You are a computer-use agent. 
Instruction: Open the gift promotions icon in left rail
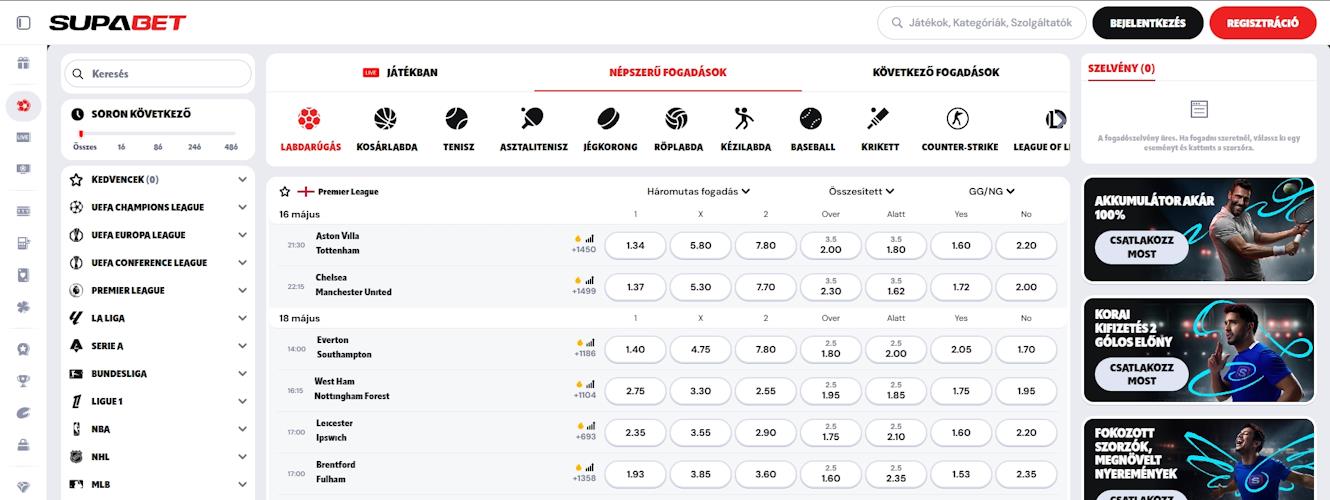click(23, 64)
